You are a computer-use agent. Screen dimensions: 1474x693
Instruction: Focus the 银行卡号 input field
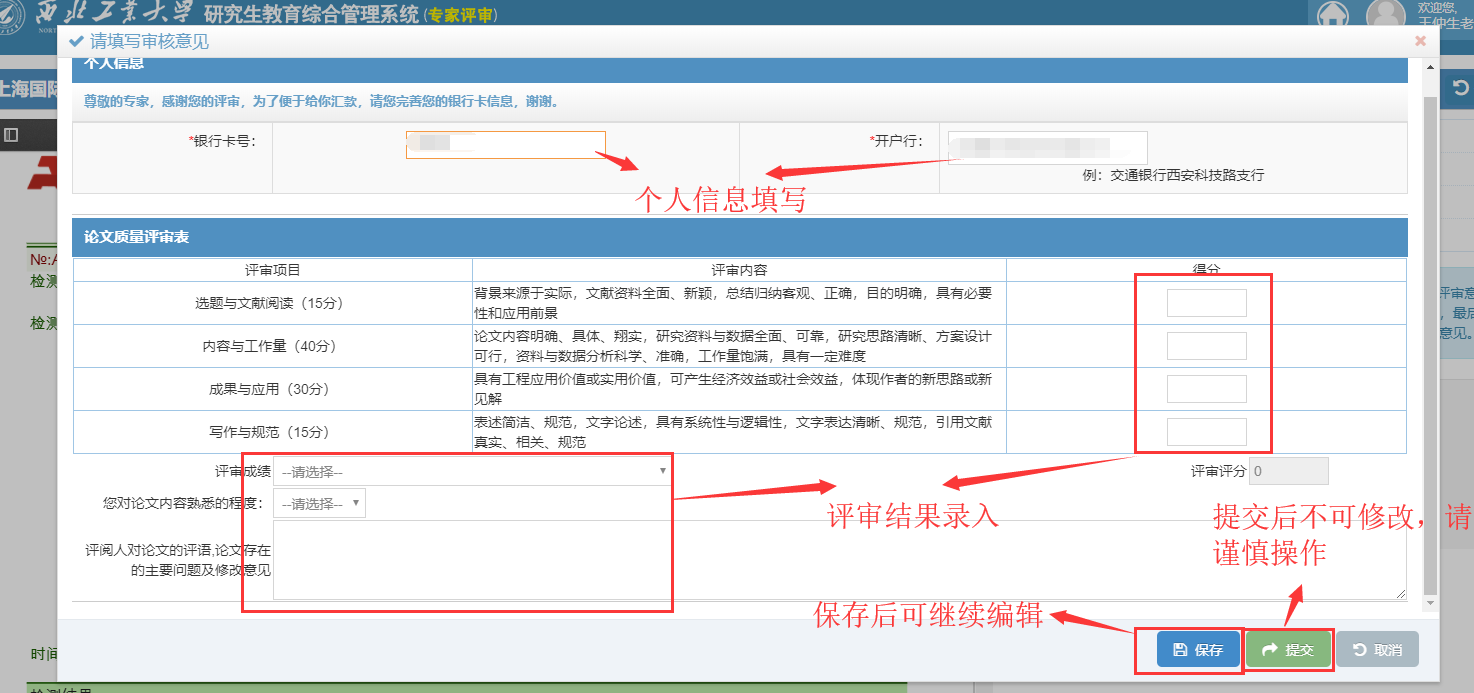point(505,144)
